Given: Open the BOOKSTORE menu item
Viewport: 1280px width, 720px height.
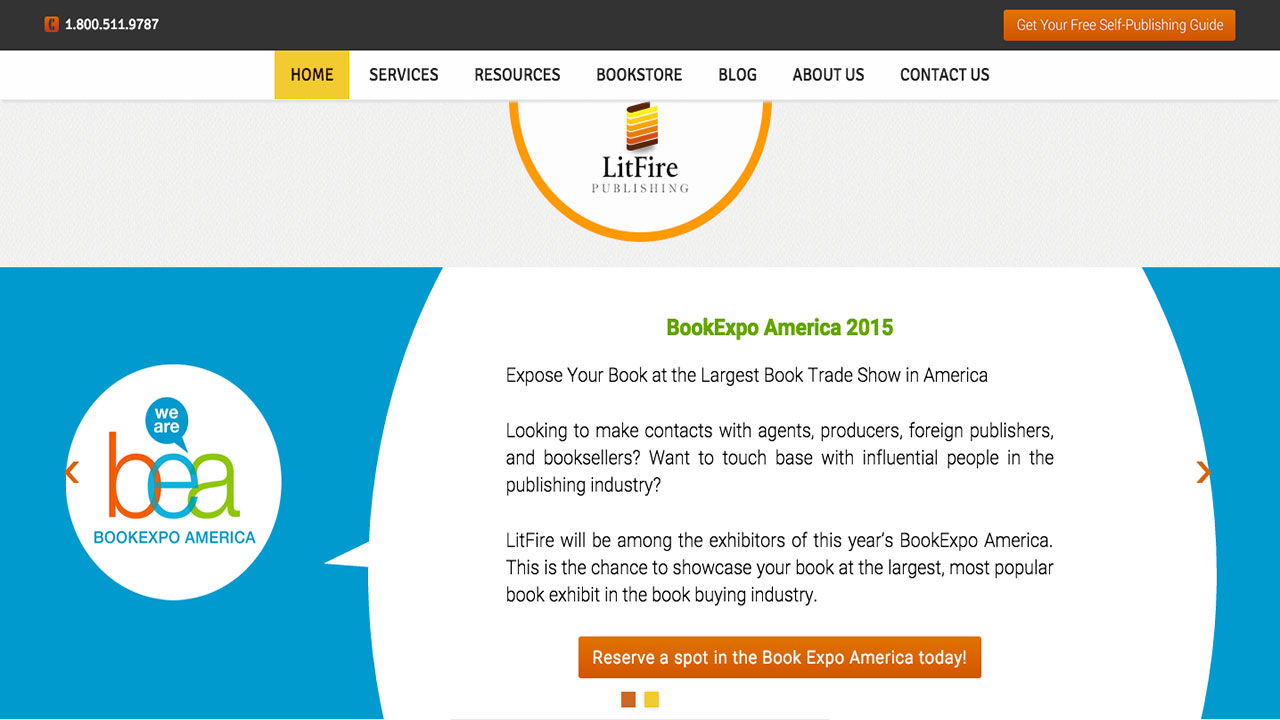Looking at the screenshot, I should click(x=639, y=74).
